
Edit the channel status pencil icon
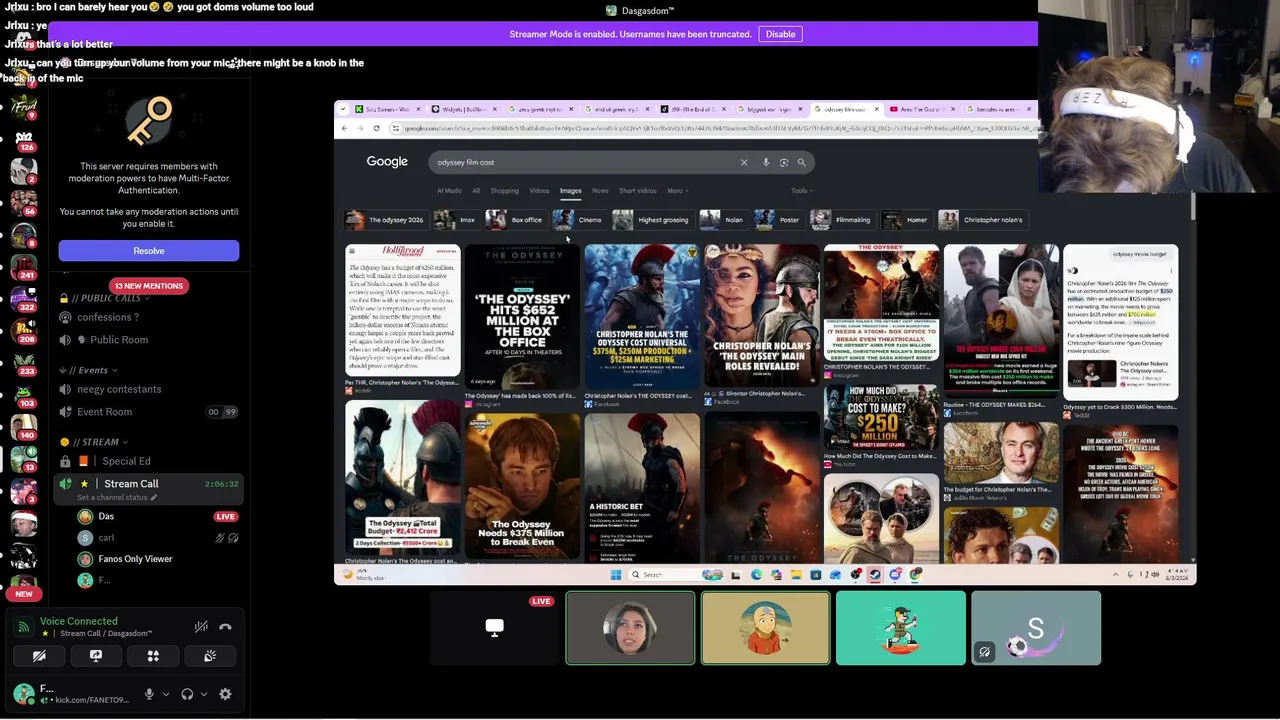(154, 498)
